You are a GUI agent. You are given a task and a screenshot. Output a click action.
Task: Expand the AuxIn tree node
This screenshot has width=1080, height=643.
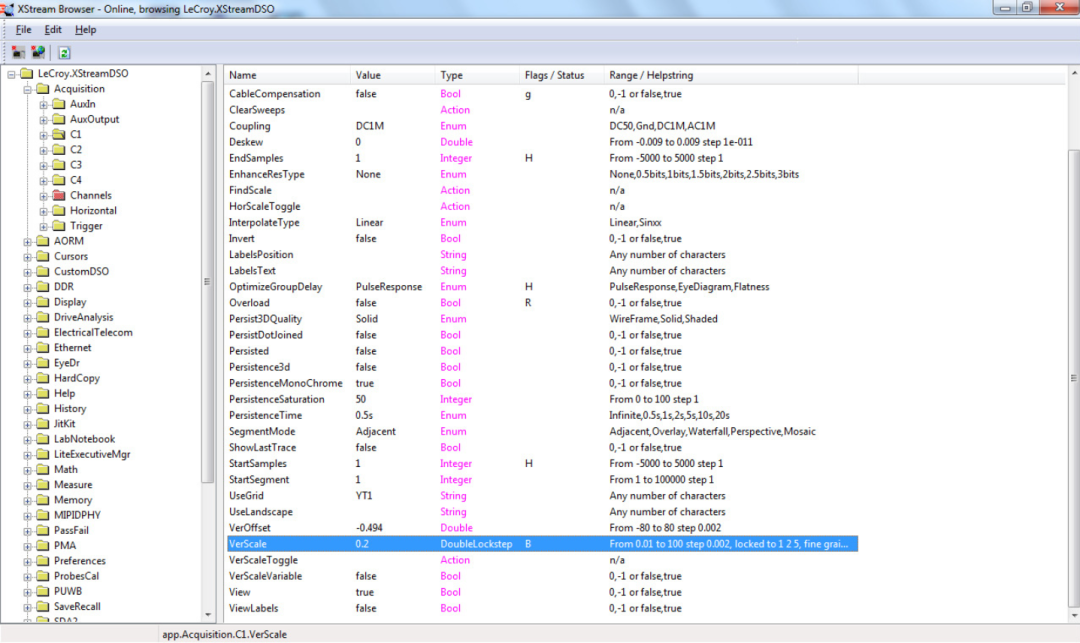(x=42, y=103)
